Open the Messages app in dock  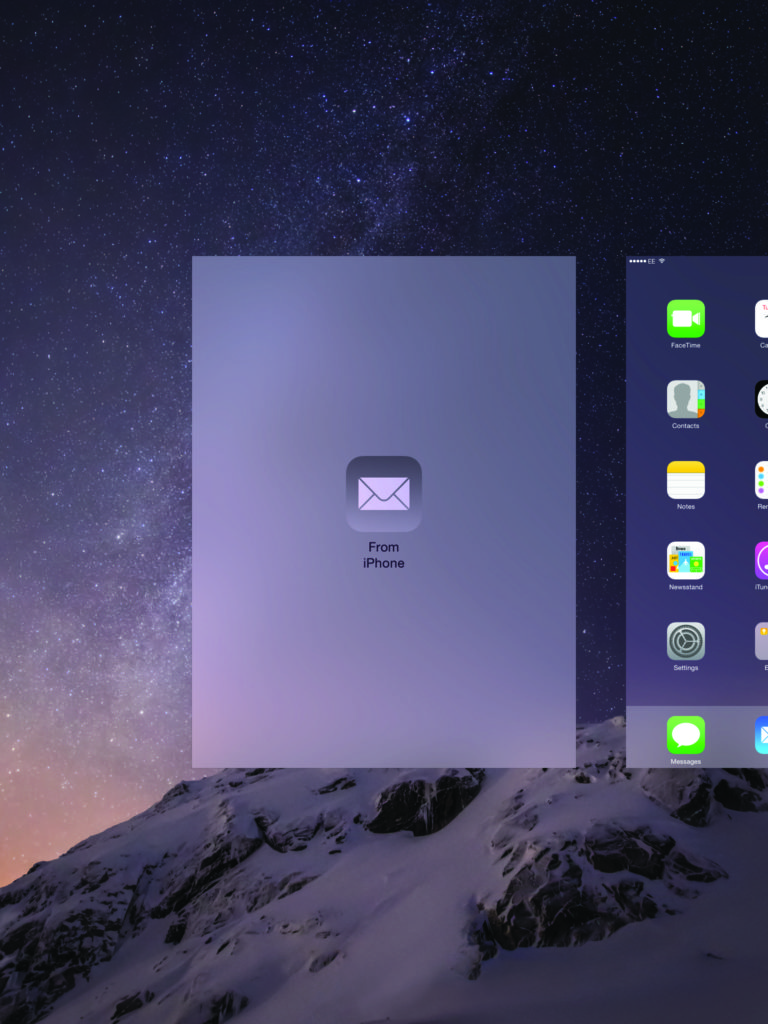point(686,735)
